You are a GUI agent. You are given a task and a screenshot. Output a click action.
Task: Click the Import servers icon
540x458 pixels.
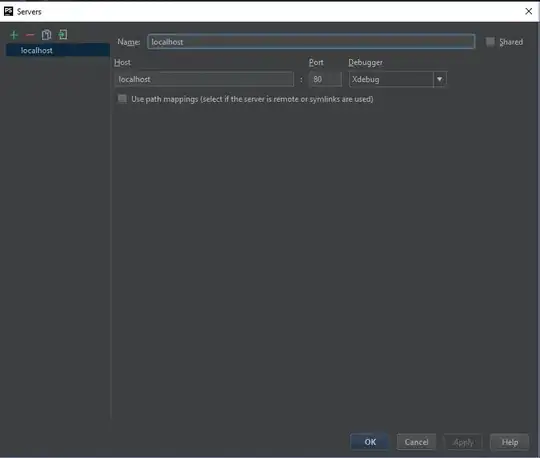[x=63, y=34]
